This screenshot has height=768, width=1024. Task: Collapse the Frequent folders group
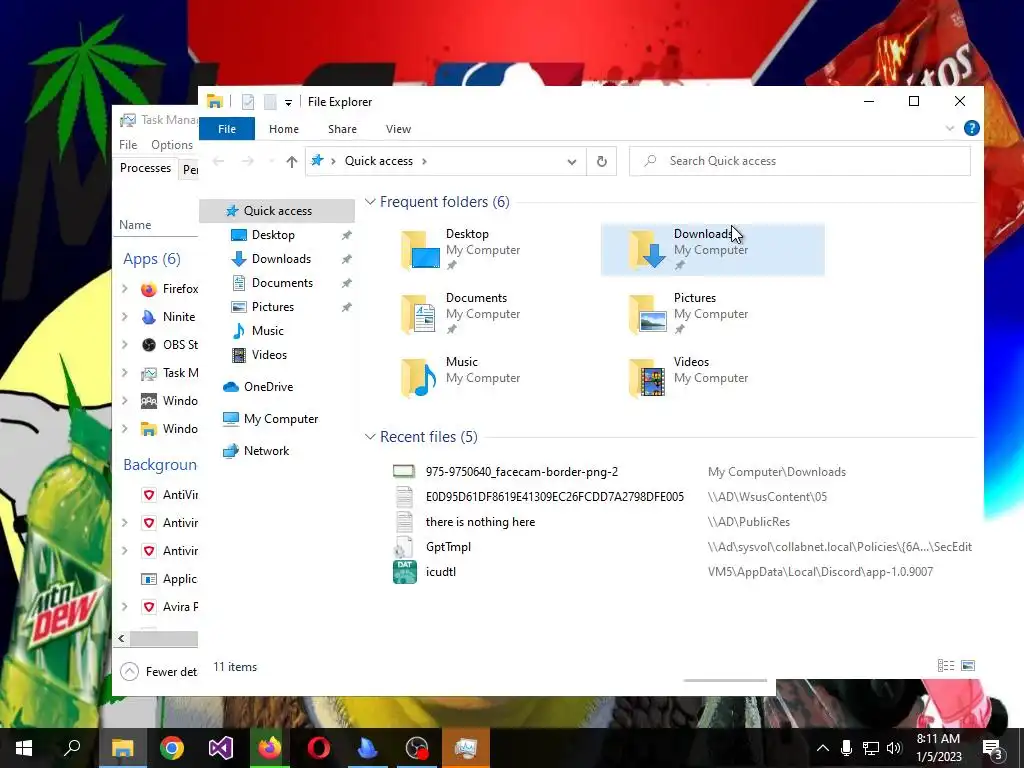pyautogui.click(x=370, y=202)
